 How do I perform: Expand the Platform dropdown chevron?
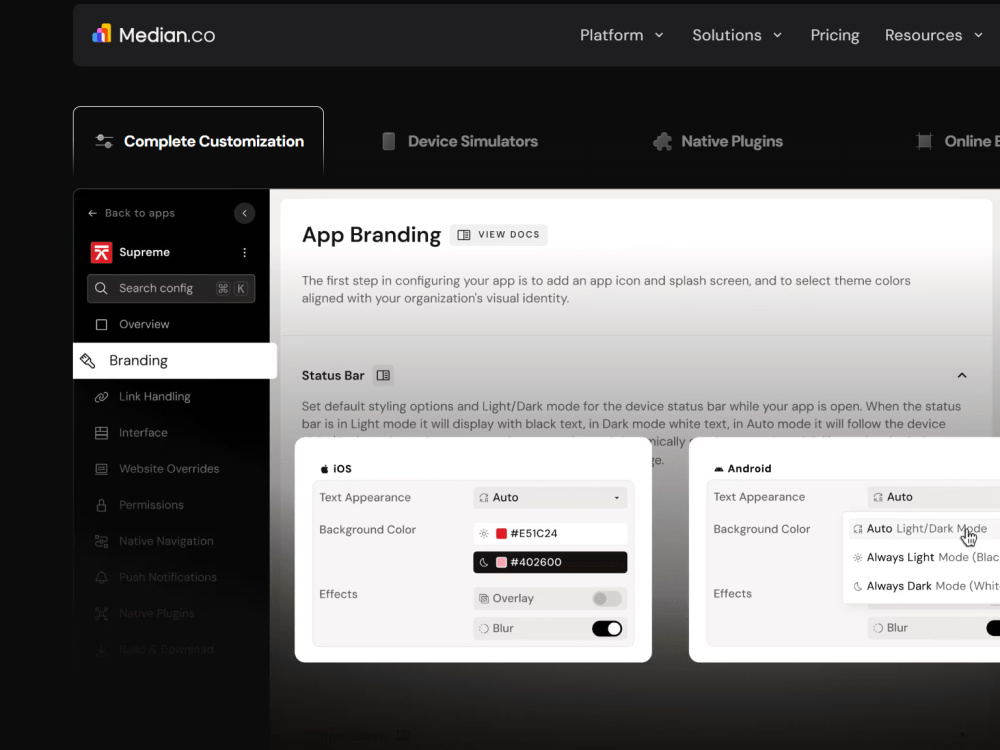[x=659, y=35]
